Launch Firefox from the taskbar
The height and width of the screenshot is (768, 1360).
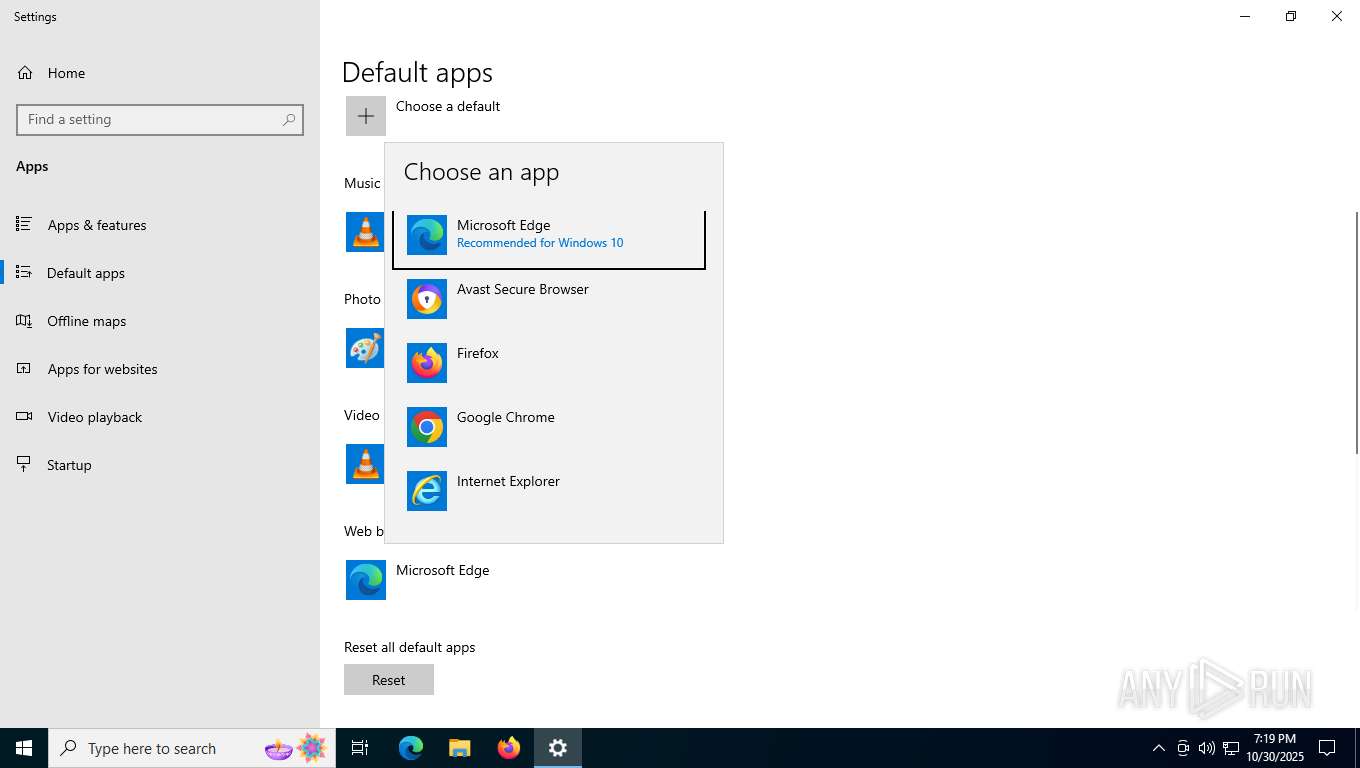(x=509, y=748)
